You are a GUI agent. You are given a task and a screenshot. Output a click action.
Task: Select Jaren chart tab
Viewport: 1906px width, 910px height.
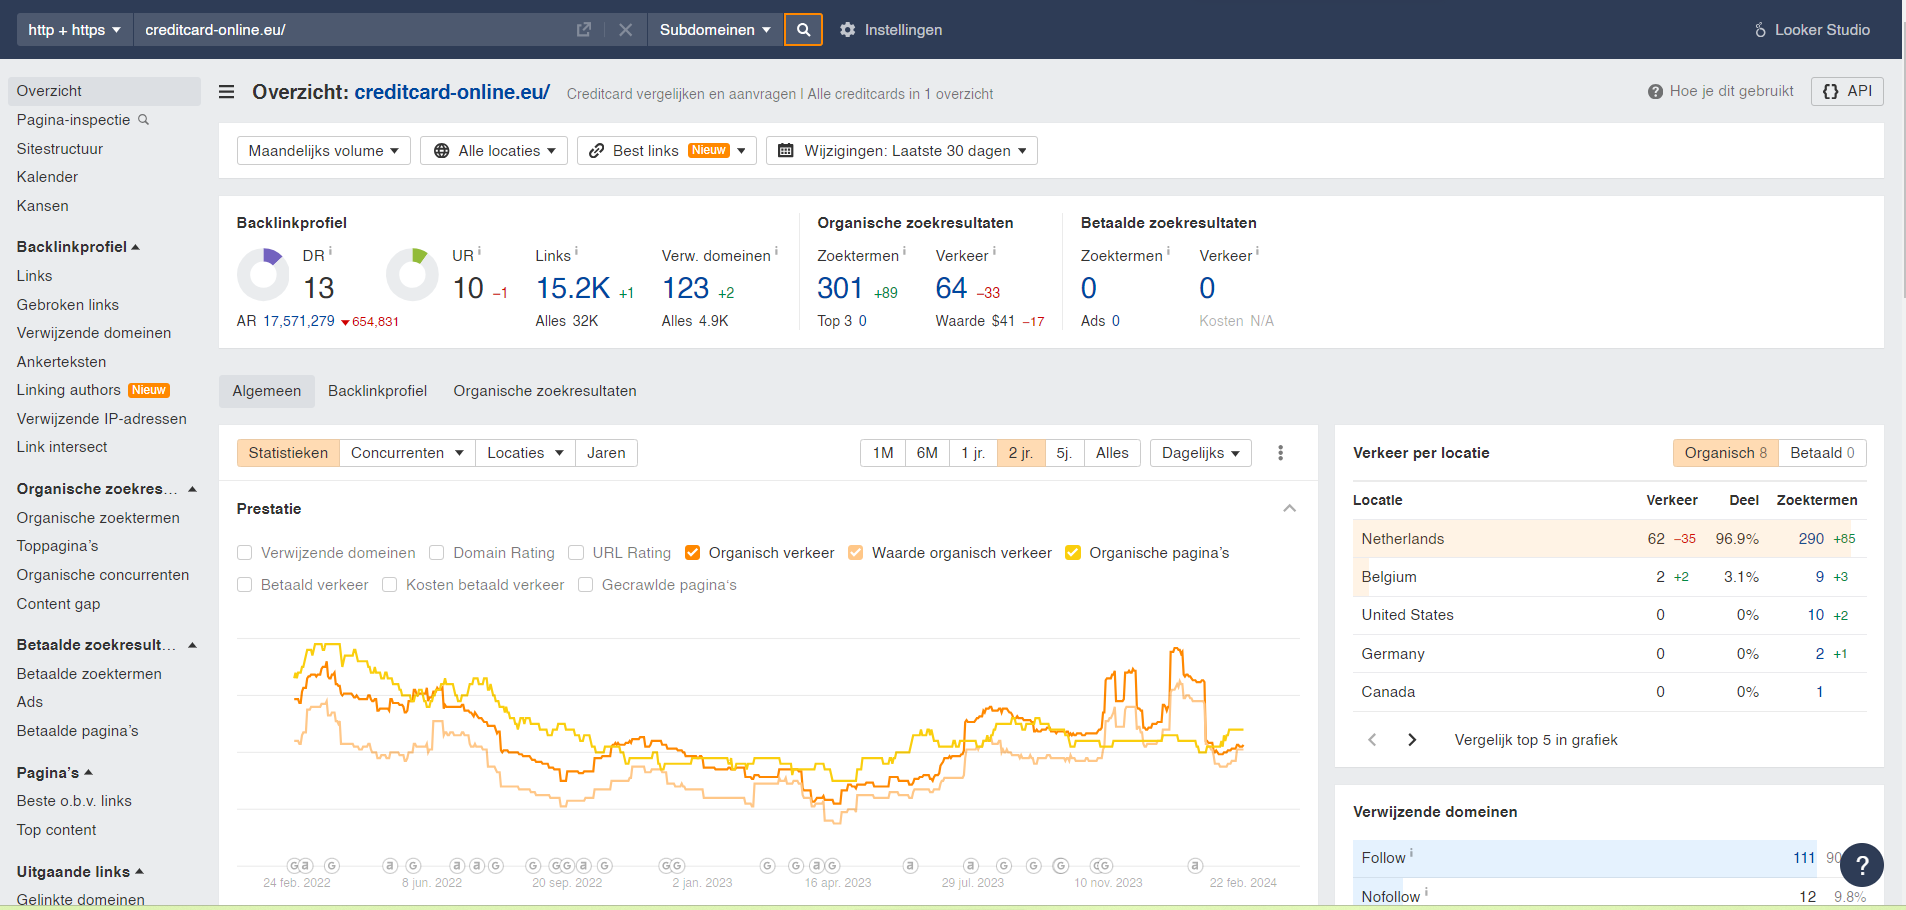606,453
